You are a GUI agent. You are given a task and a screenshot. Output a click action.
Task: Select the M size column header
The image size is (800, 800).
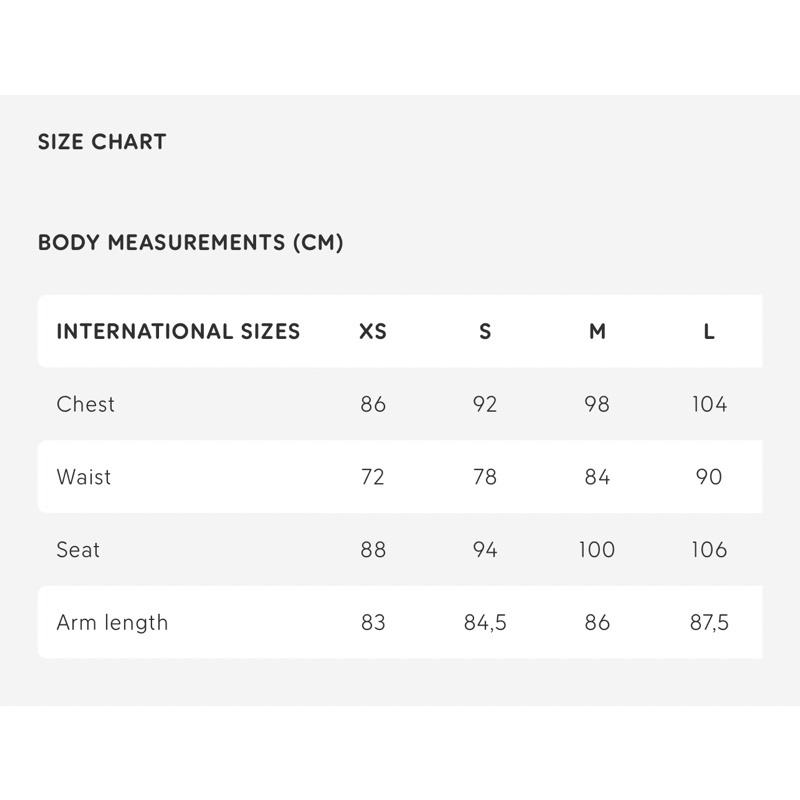click(597, 332)
